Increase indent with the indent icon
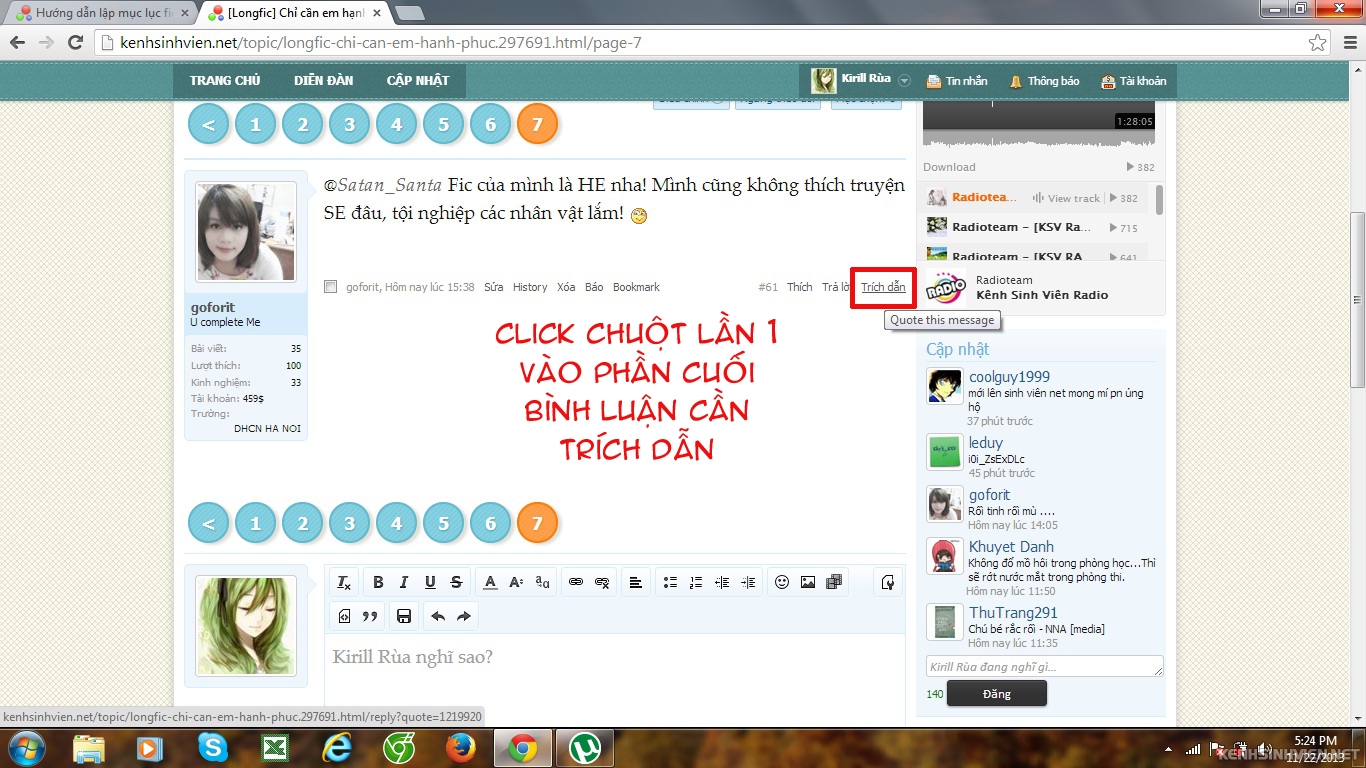This screenshot has height=768, width=1366. pos(748,582)
